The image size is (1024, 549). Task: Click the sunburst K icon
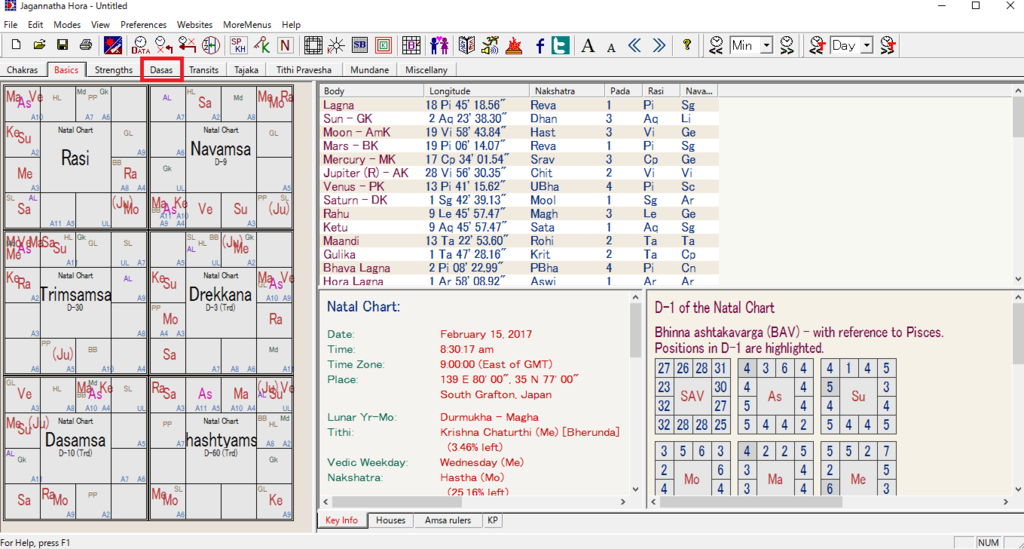tap(336, 45)
